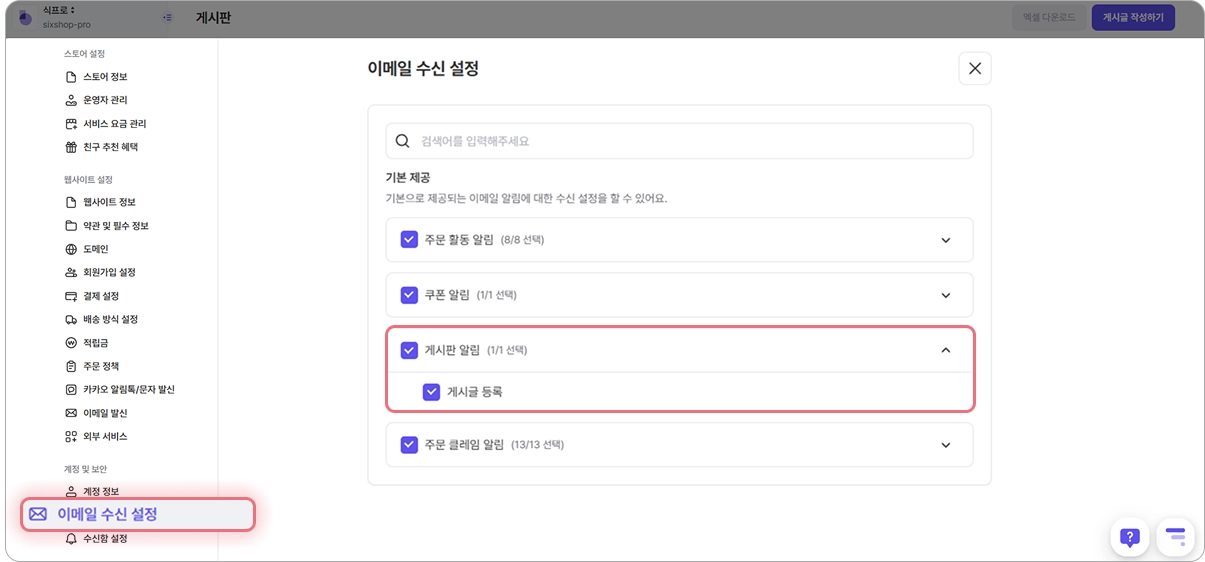Click the help question mark icon

pos(1129,537)
